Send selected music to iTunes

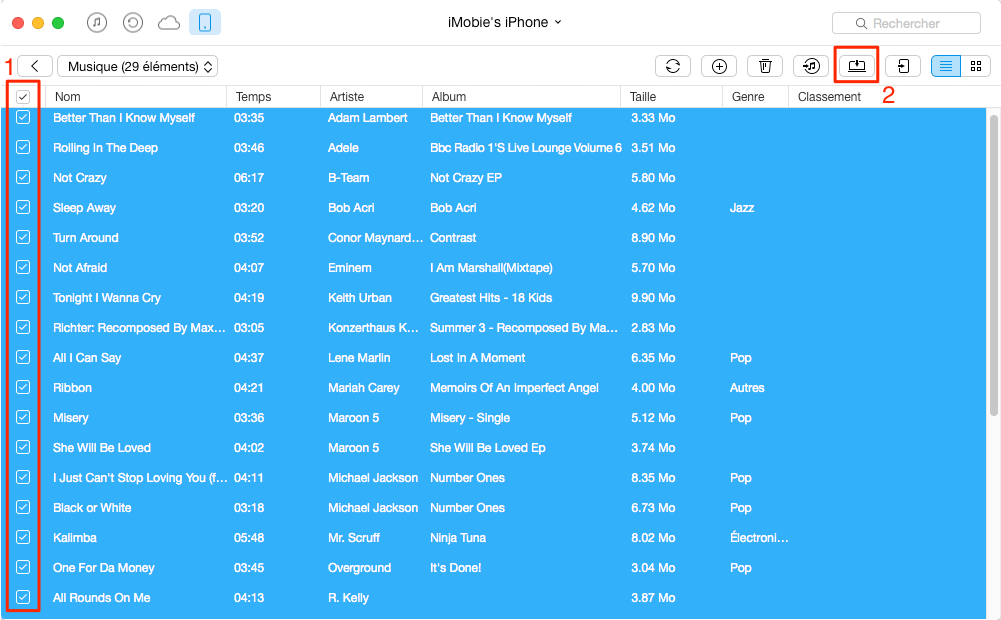811,66
